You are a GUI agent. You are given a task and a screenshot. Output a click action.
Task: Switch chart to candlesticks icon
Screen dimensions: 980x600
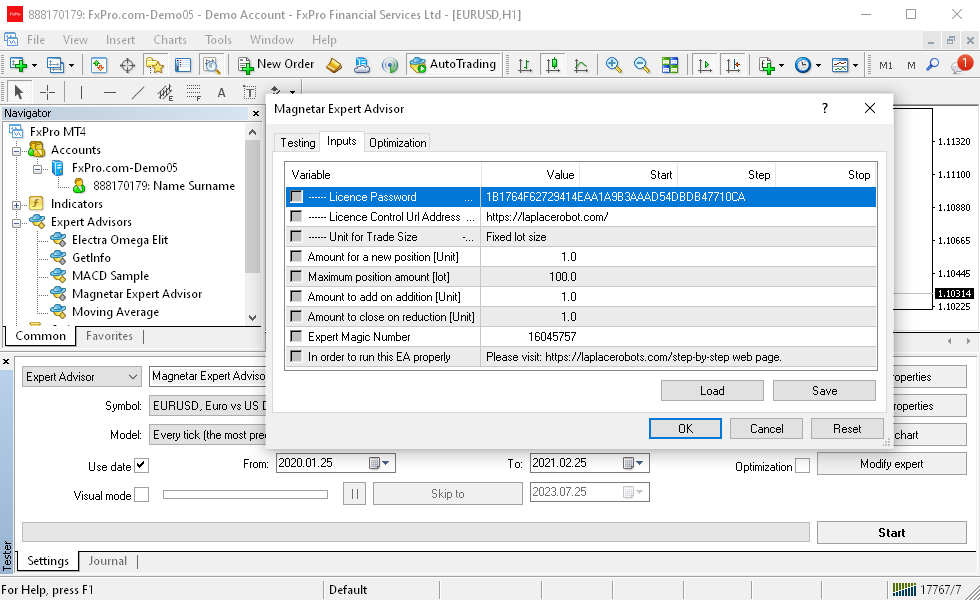553,64
